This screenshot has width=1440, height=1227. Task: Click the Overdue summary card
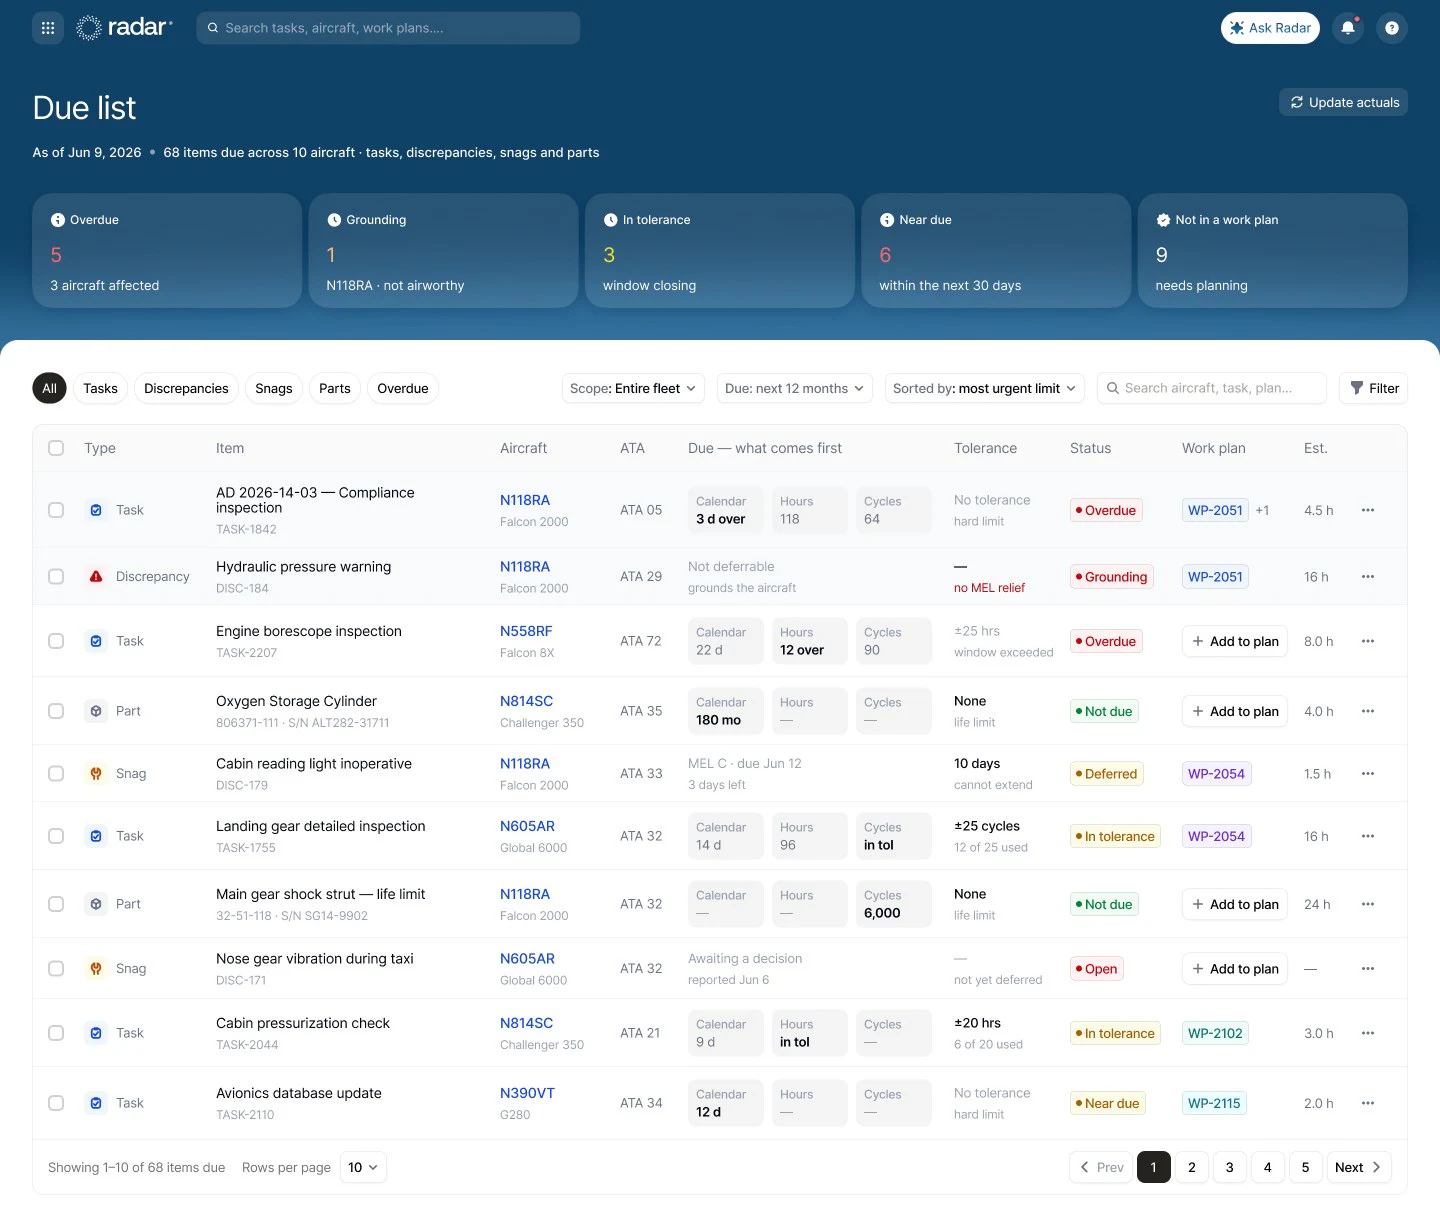[x=167, y=251]
